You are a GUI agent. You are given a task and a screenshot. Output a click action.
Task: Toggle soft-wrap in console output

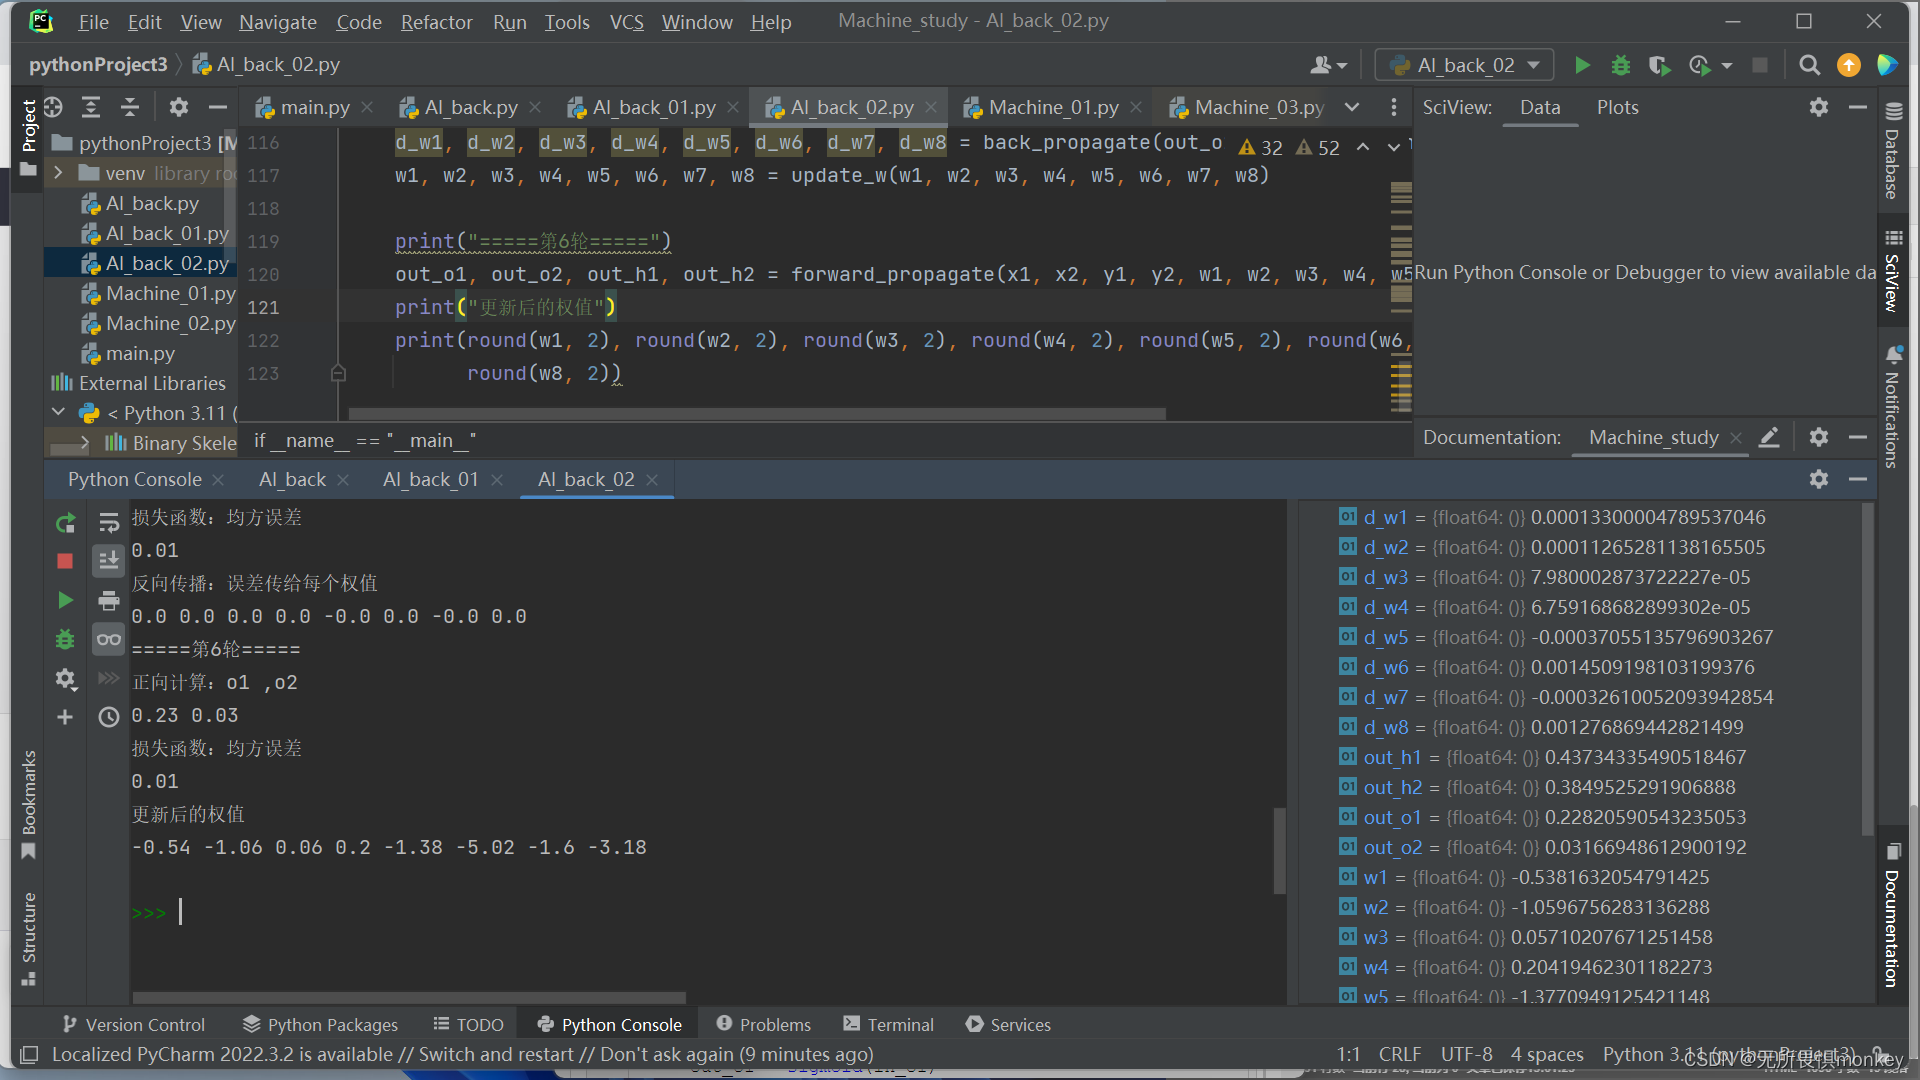click(x=109, y=522)
